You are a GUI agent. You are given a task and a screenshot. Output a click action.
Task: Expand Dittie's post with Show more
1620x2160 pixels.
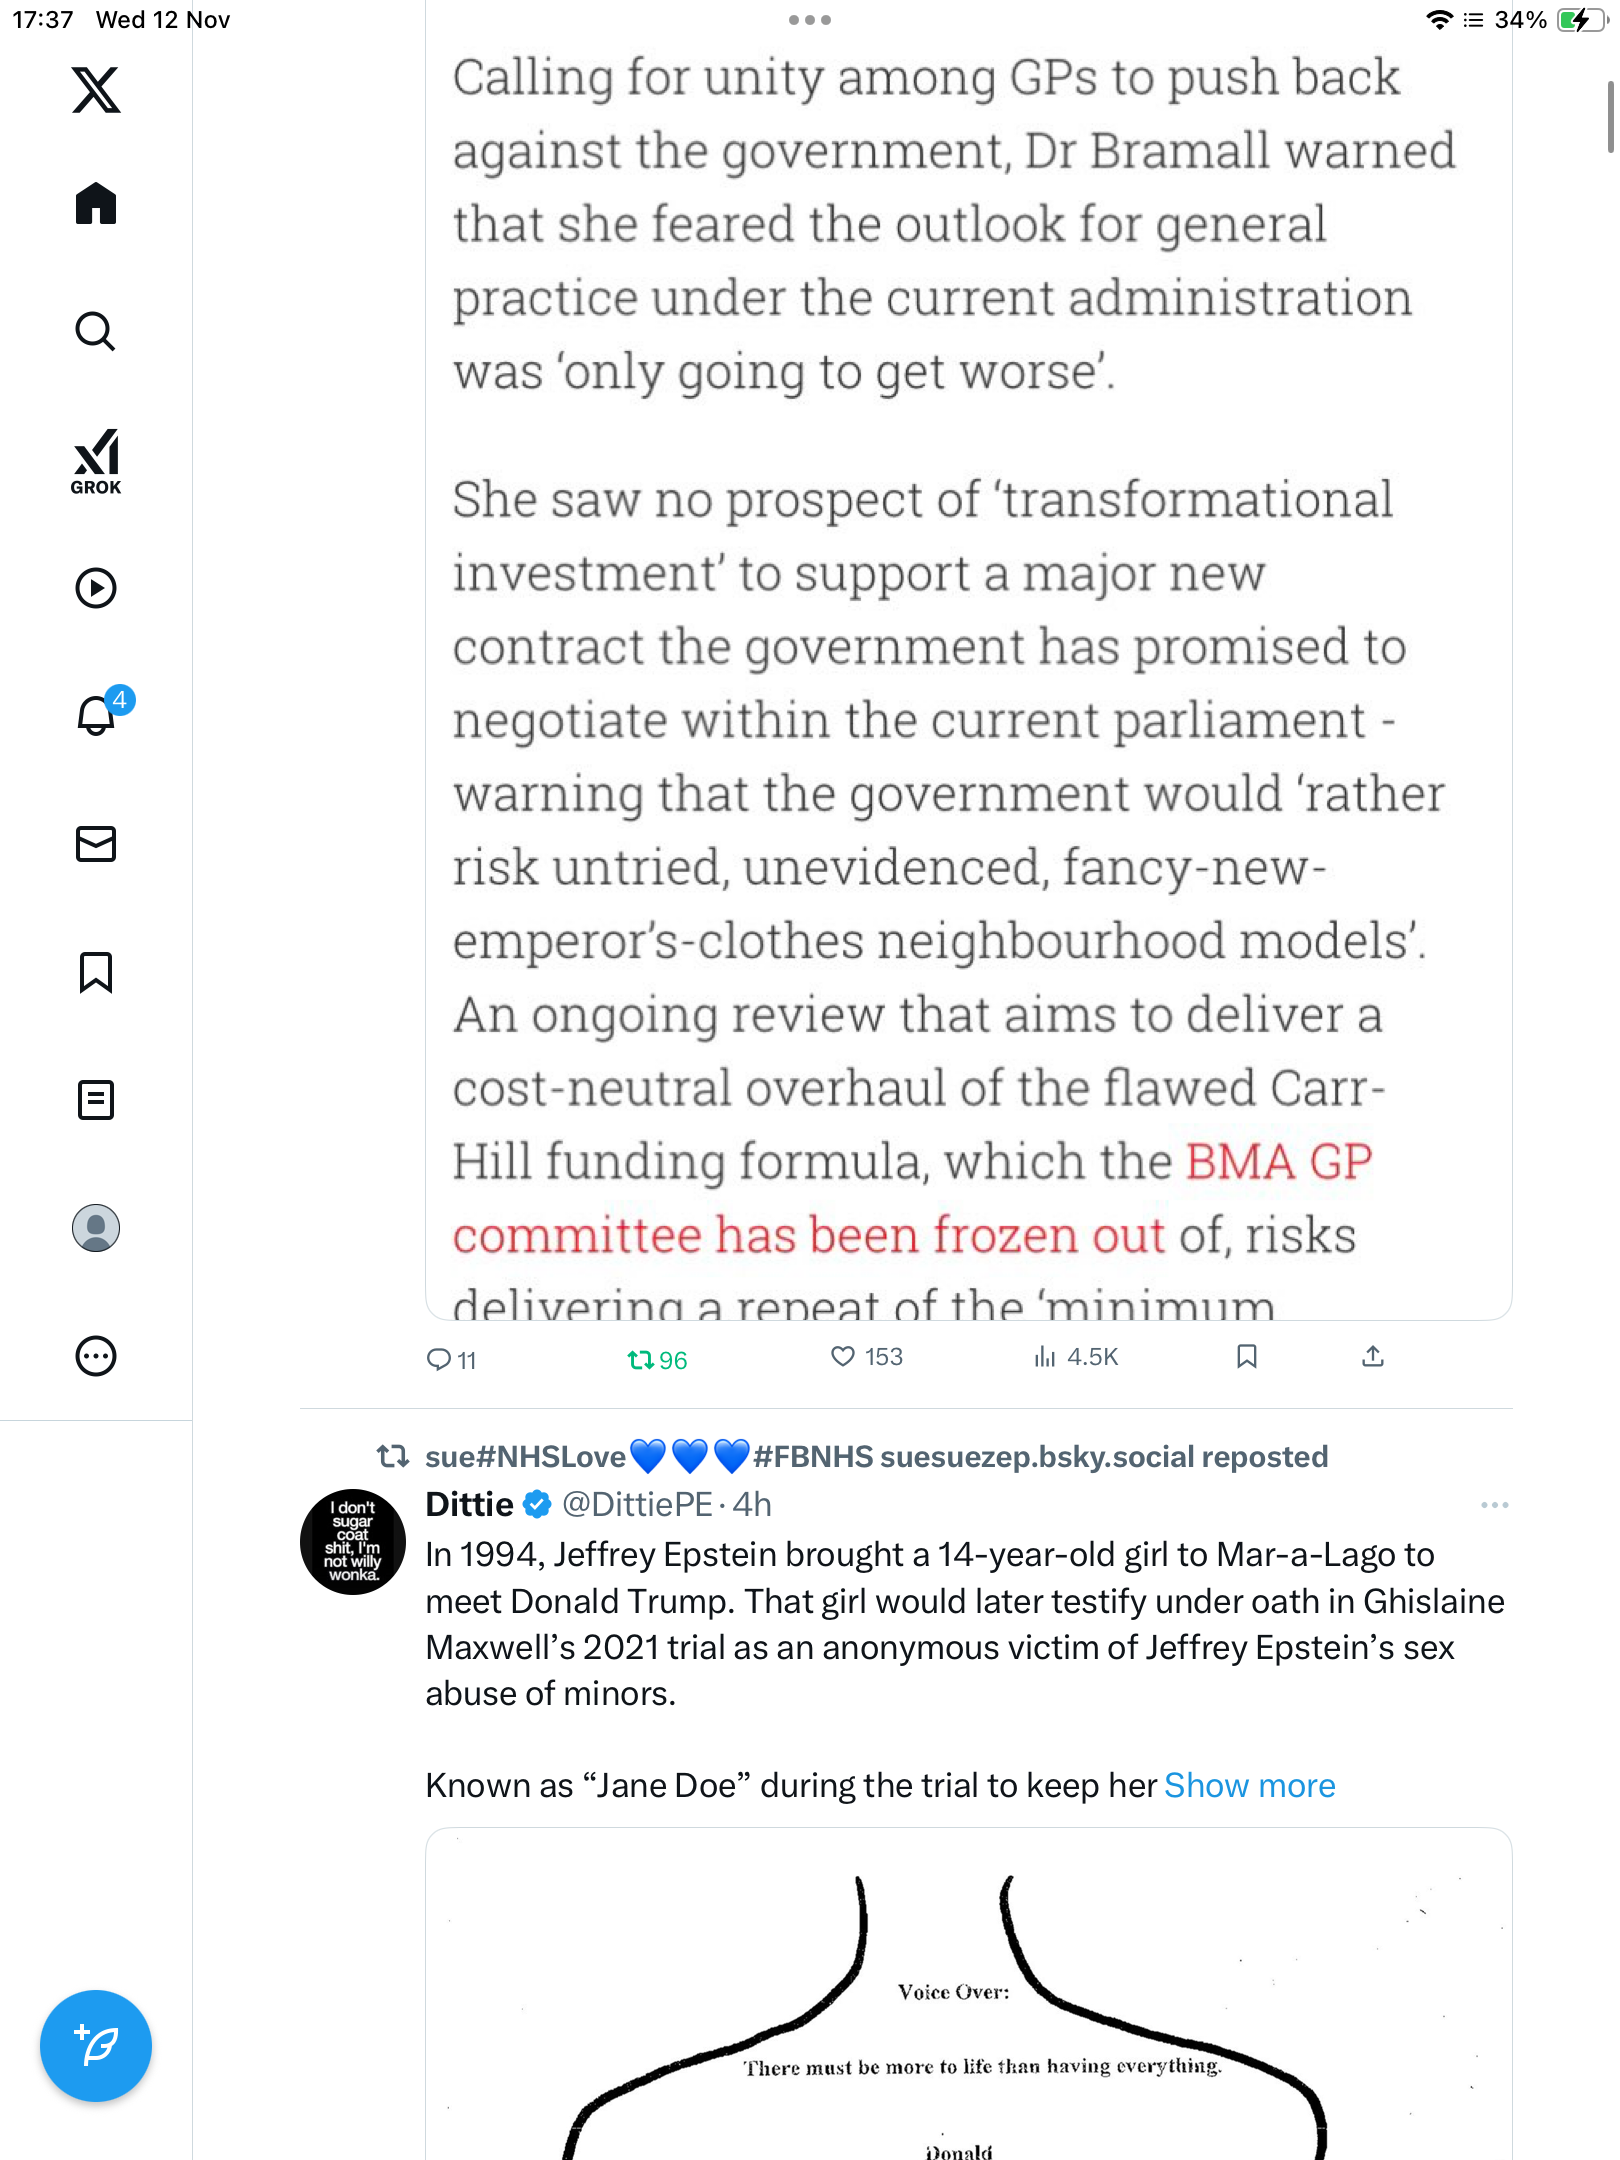tap(1249, 1786)
